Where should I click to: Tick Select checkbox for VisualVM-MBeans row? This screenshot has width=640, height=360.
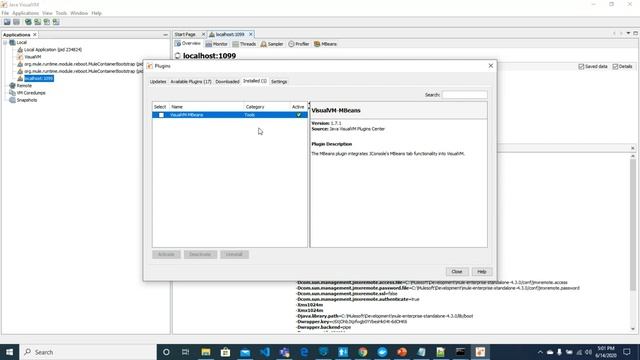click(161, 115)
